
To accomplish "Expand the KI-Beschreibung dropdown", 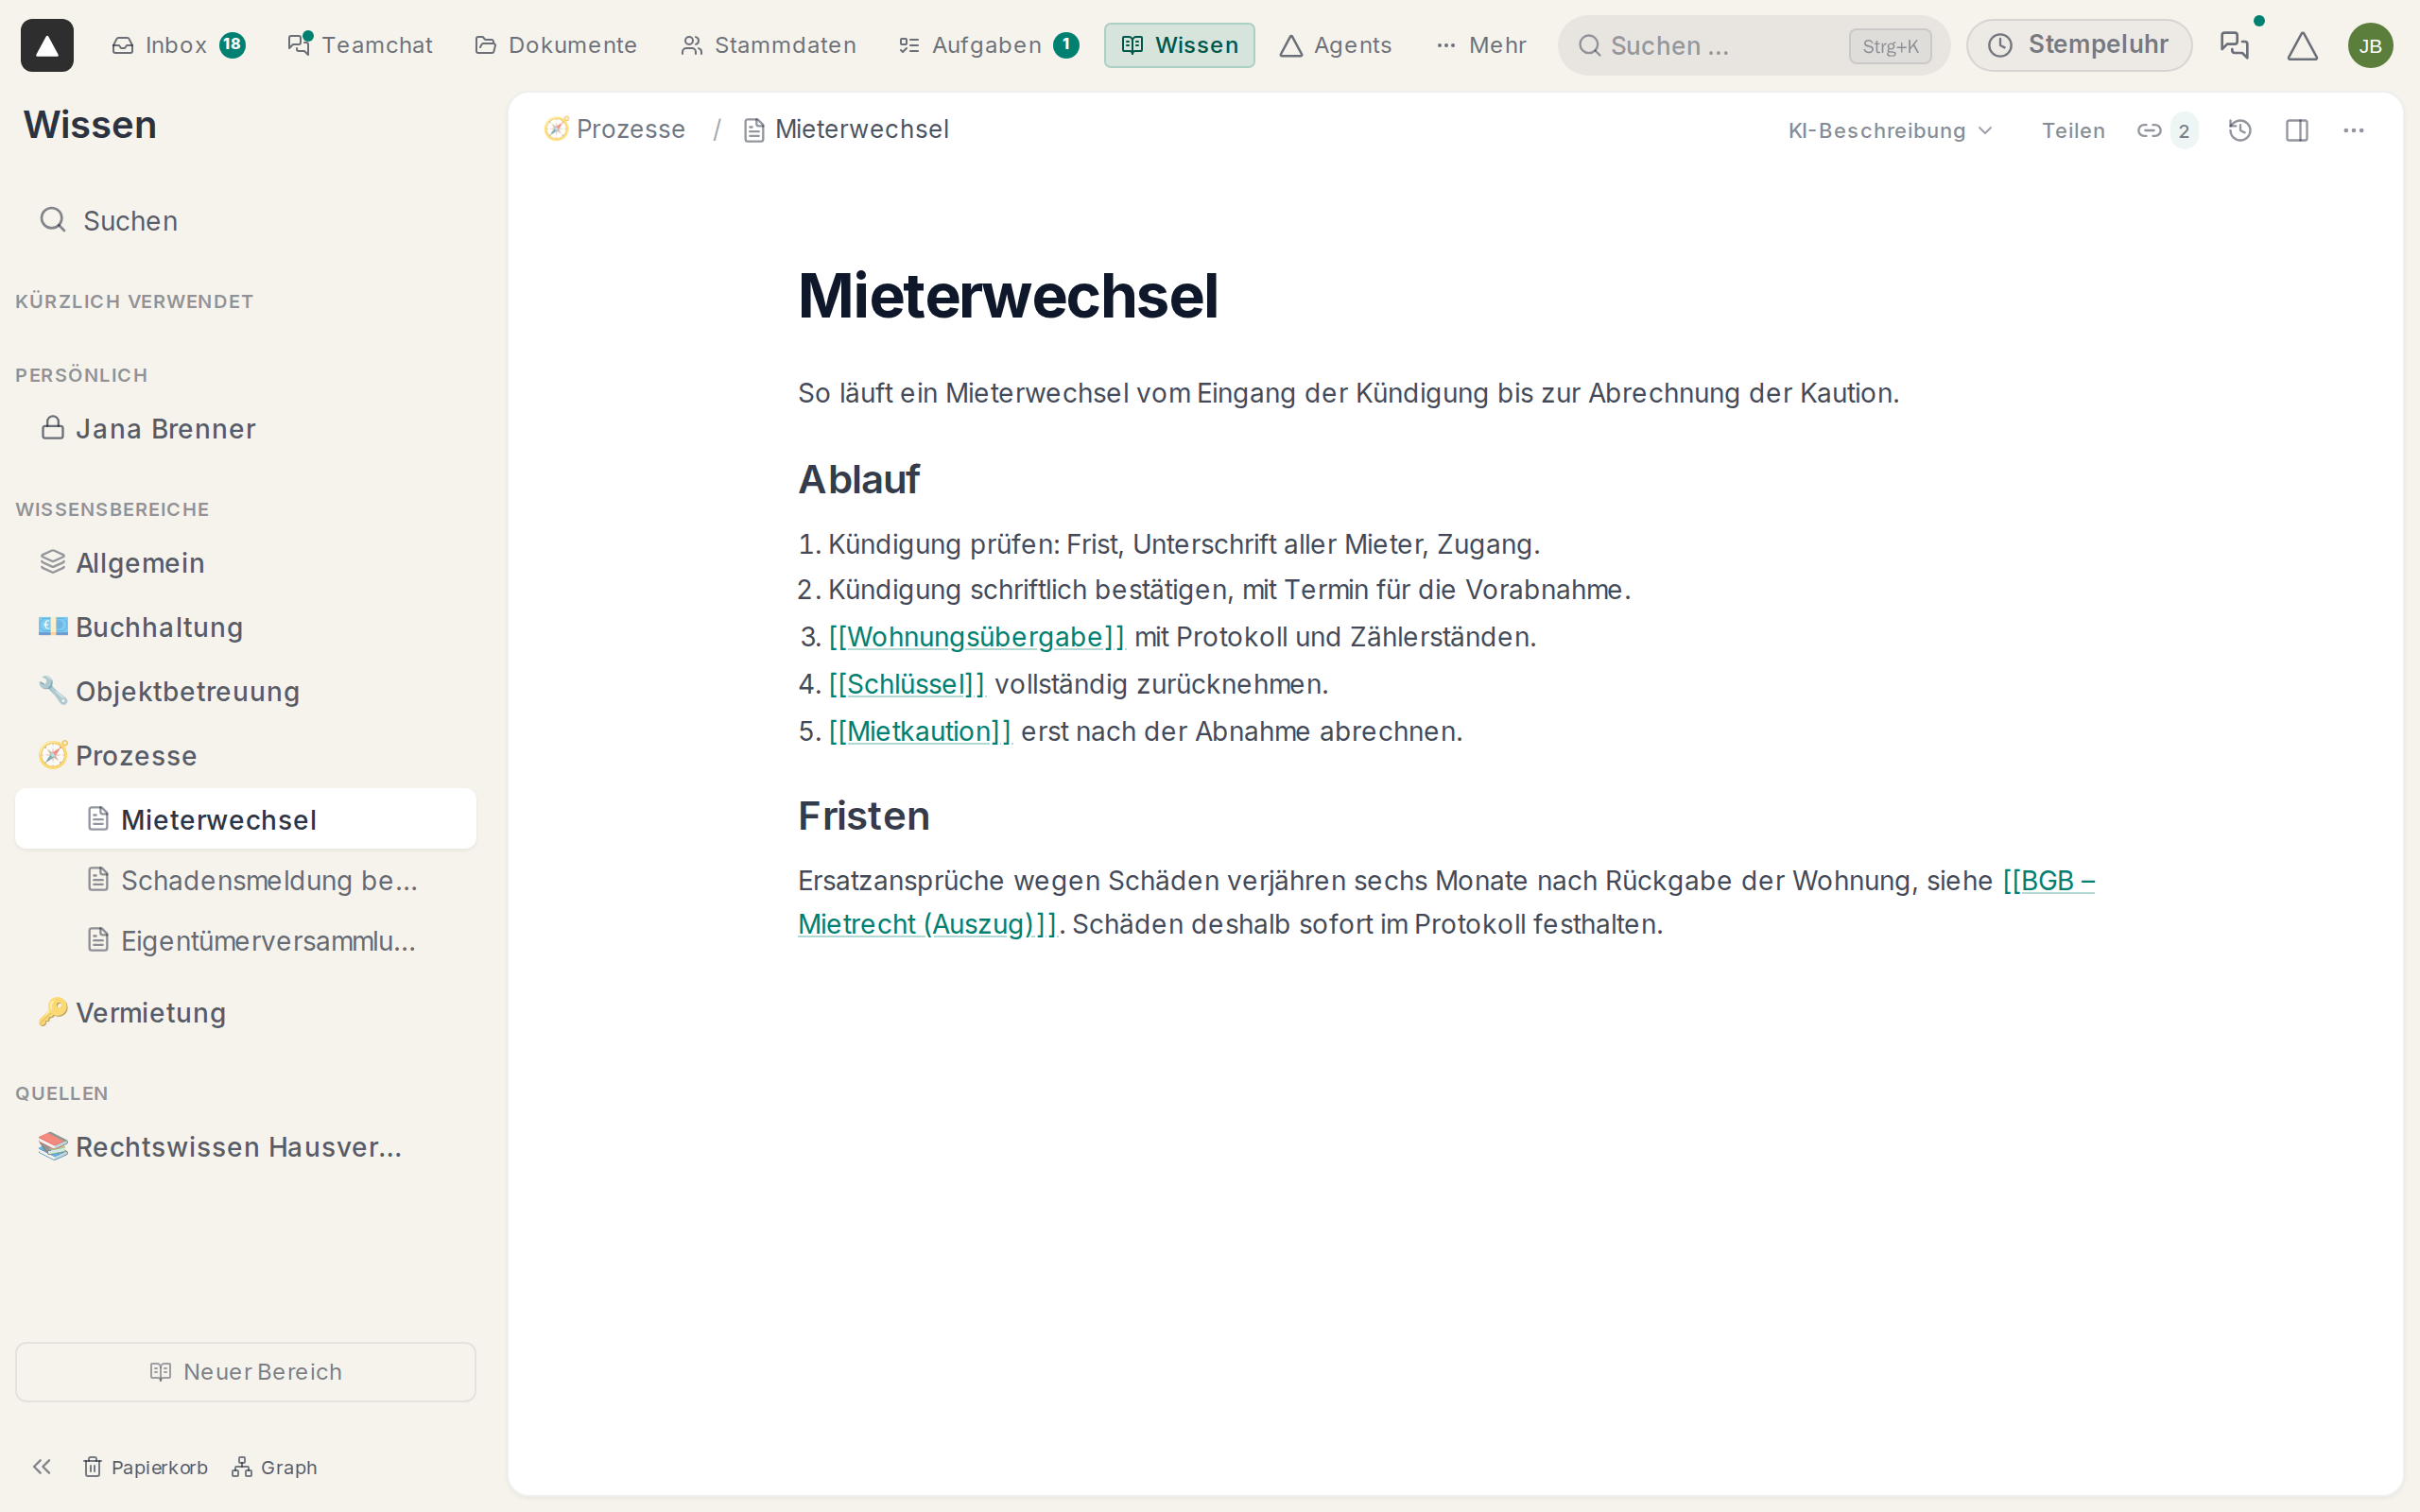I will [1891, 130].
